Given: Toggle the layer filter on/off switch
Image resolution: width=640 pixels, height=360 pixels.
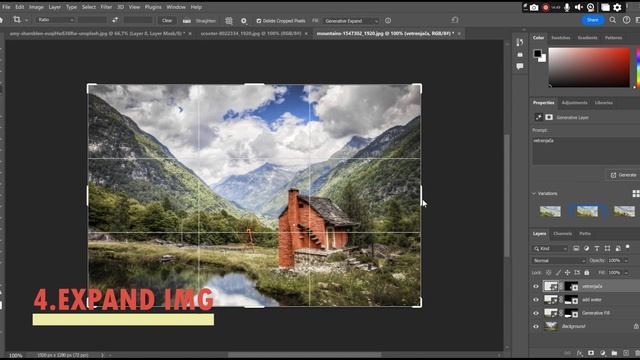Looking at the screenshot, I should coord(628,247).
